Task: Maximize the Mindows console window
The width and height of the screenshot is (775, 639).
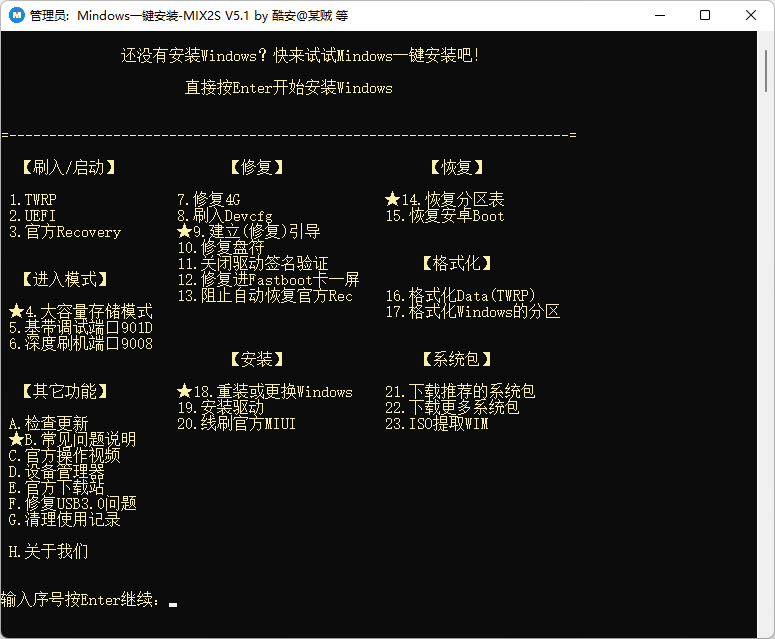Action: tap(705, 15)
